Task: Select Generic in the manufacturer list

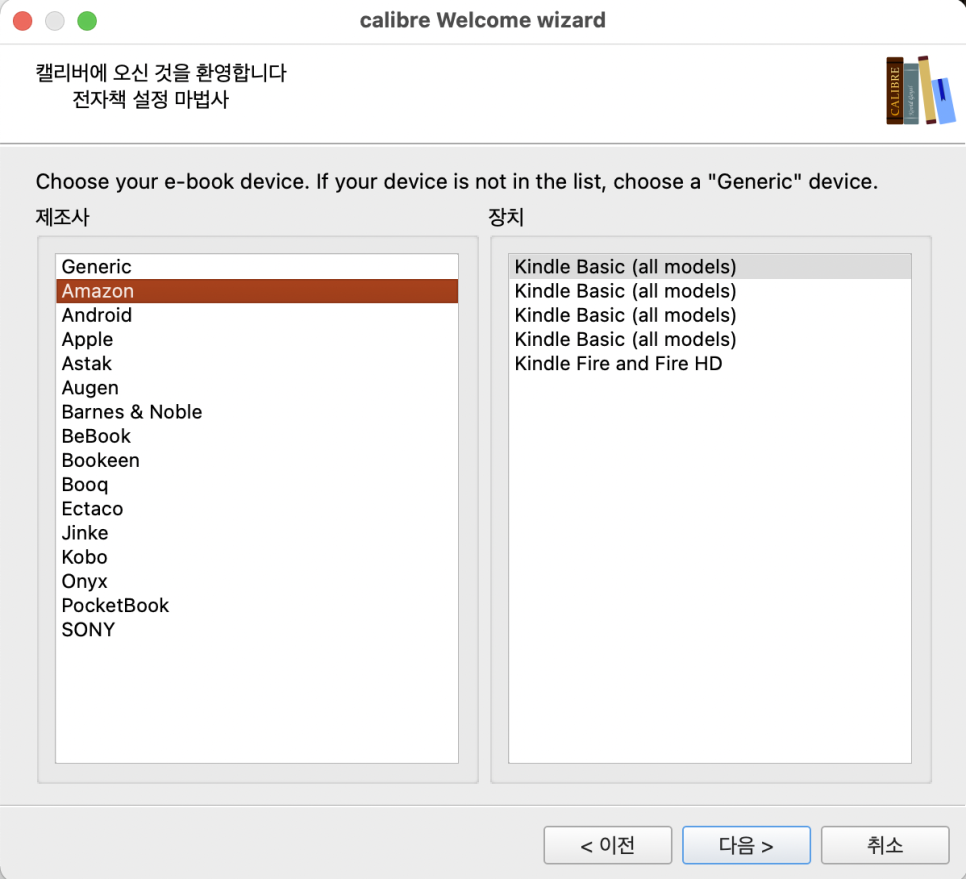Action: coord(257,267)
